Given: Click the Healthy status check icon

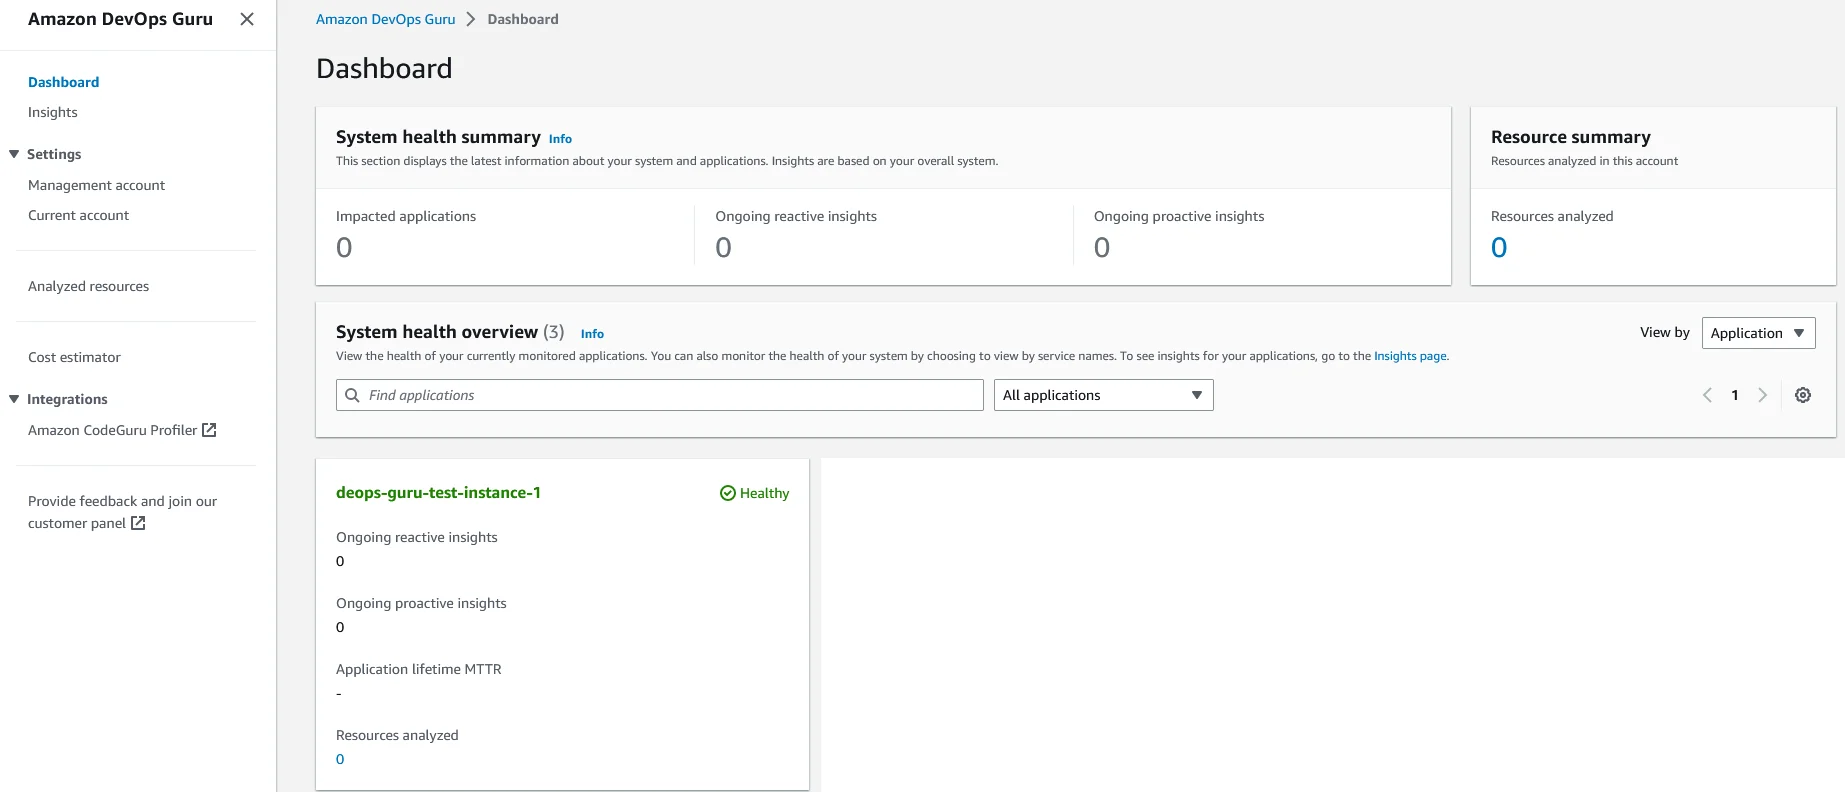Looking at the screenshot, I should click(728, 493).
